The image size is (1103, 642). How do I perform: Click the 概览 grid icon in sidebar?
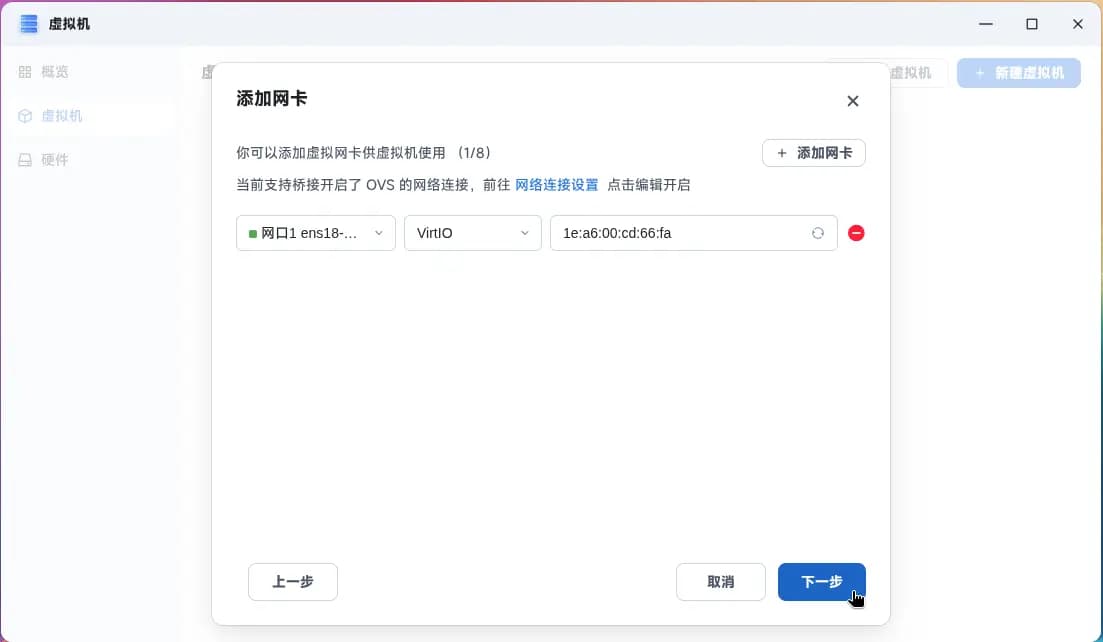click(25, 72)
